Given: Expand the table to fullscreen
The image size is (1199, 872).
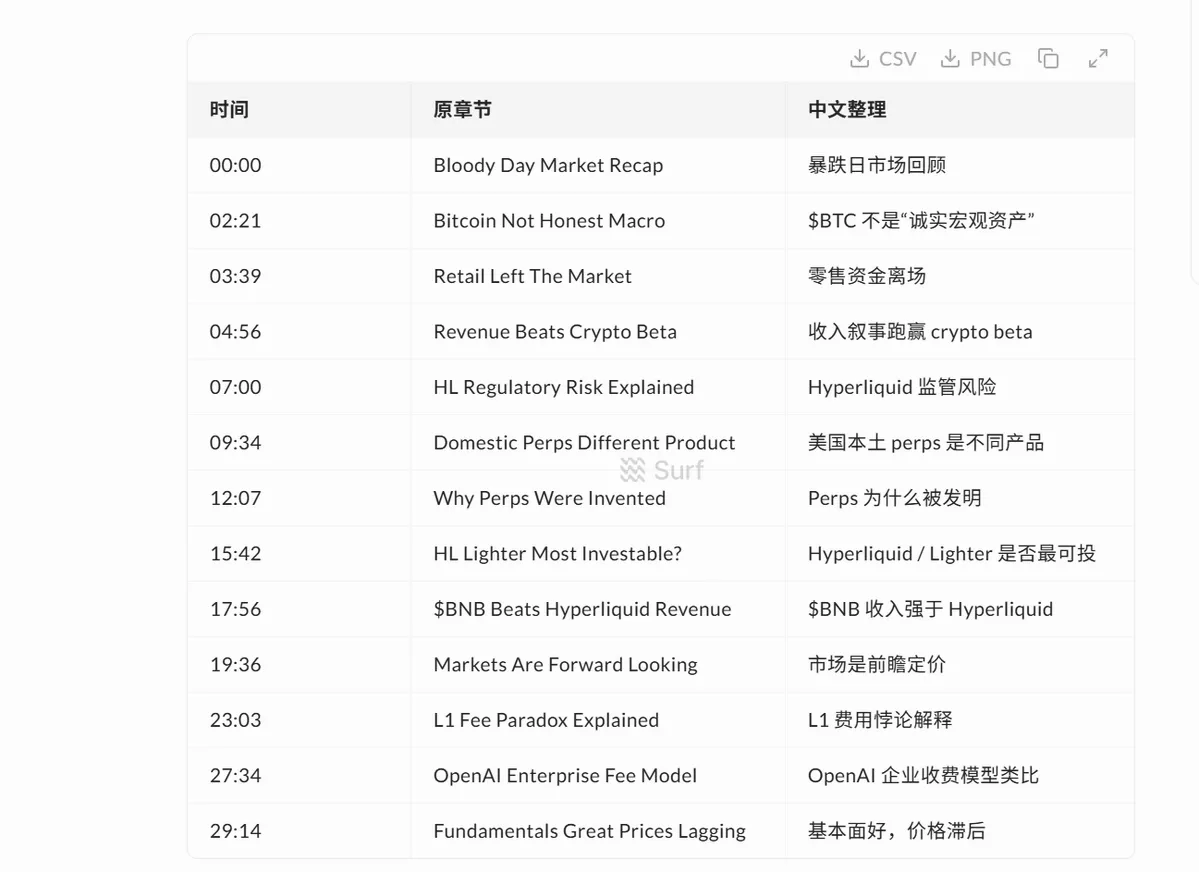Looking at the screenshot, I should point(1098,58).
